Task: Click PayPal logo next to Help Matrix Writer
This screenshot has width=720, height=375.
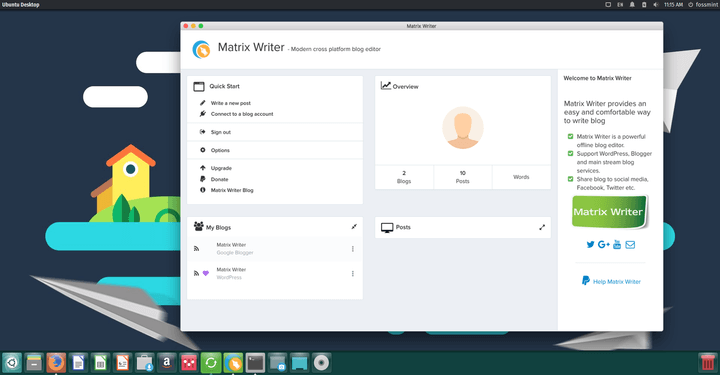Action: coord(586,280)
